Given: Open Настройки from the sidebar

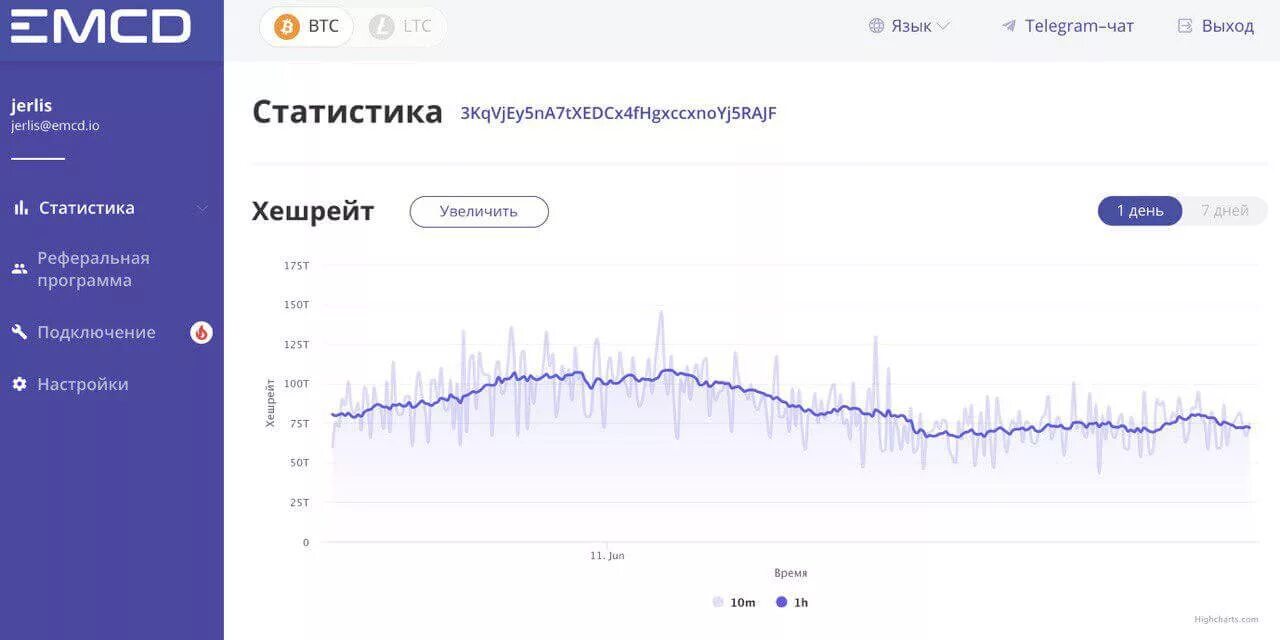Looking at the screenshot, I should (83, 384).
